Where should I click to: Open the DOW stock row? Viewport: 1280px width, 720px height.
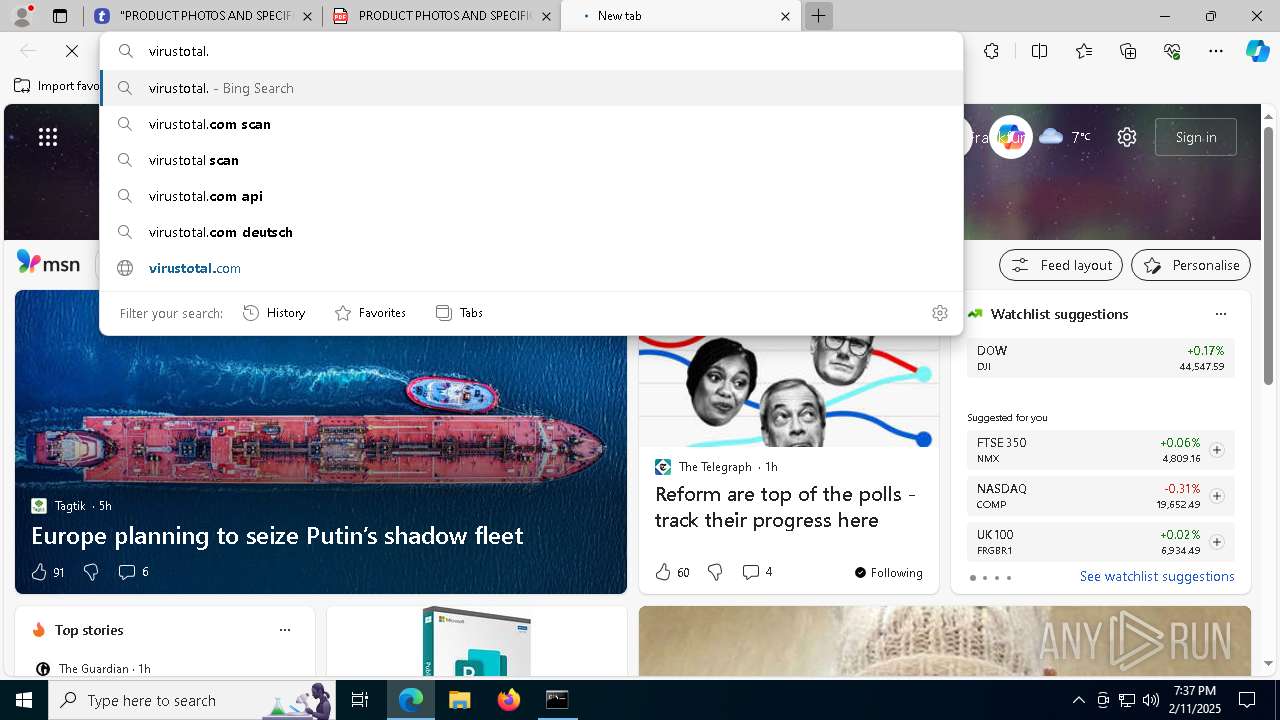(x=1101, y=358)
